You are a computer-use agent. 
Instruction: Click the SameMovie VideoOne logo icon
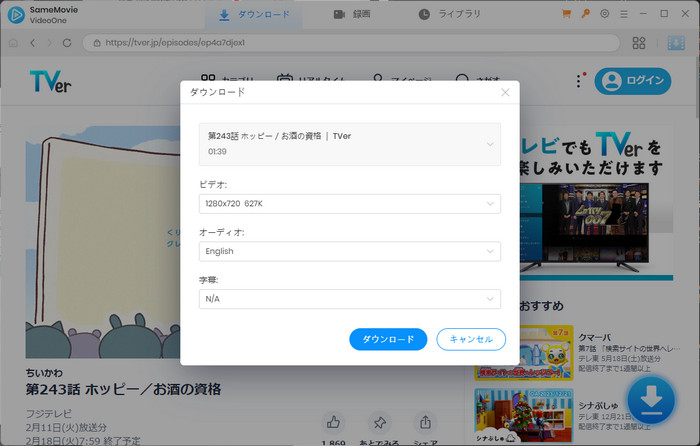[16, 15]
